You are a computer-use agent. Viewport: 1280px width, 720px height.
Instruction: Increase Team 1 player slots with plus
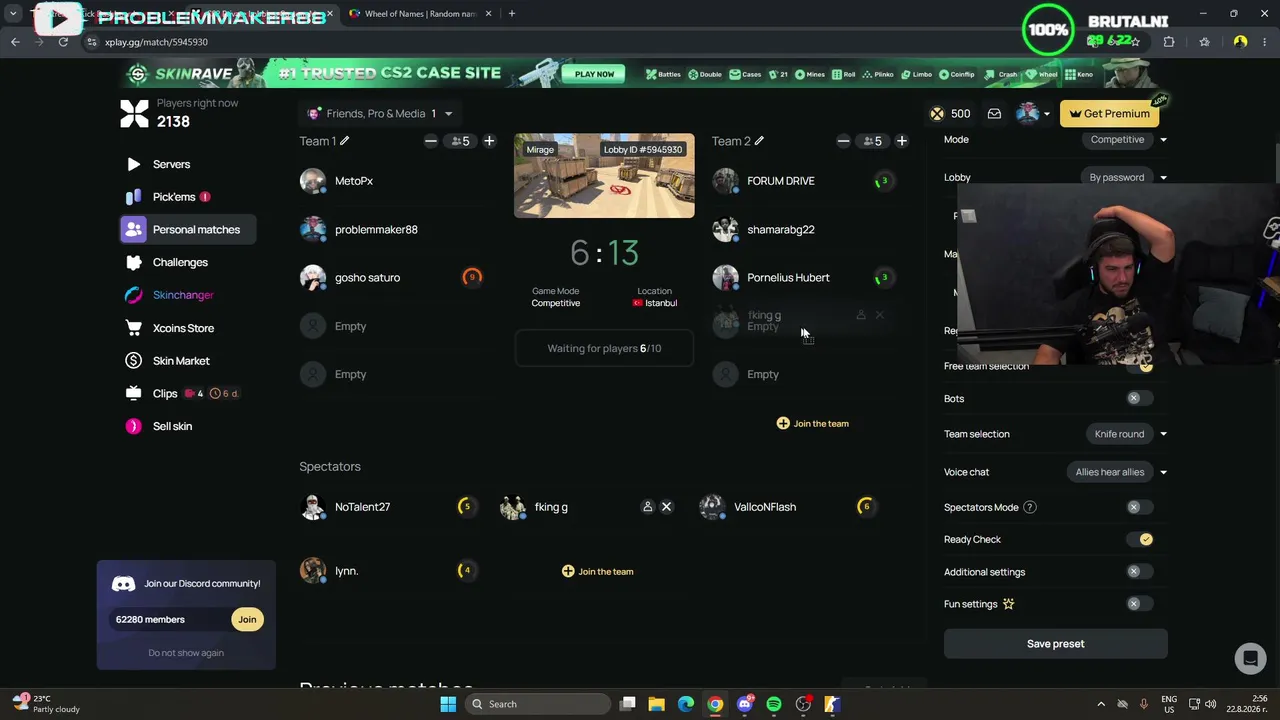[x=489, y=141]
